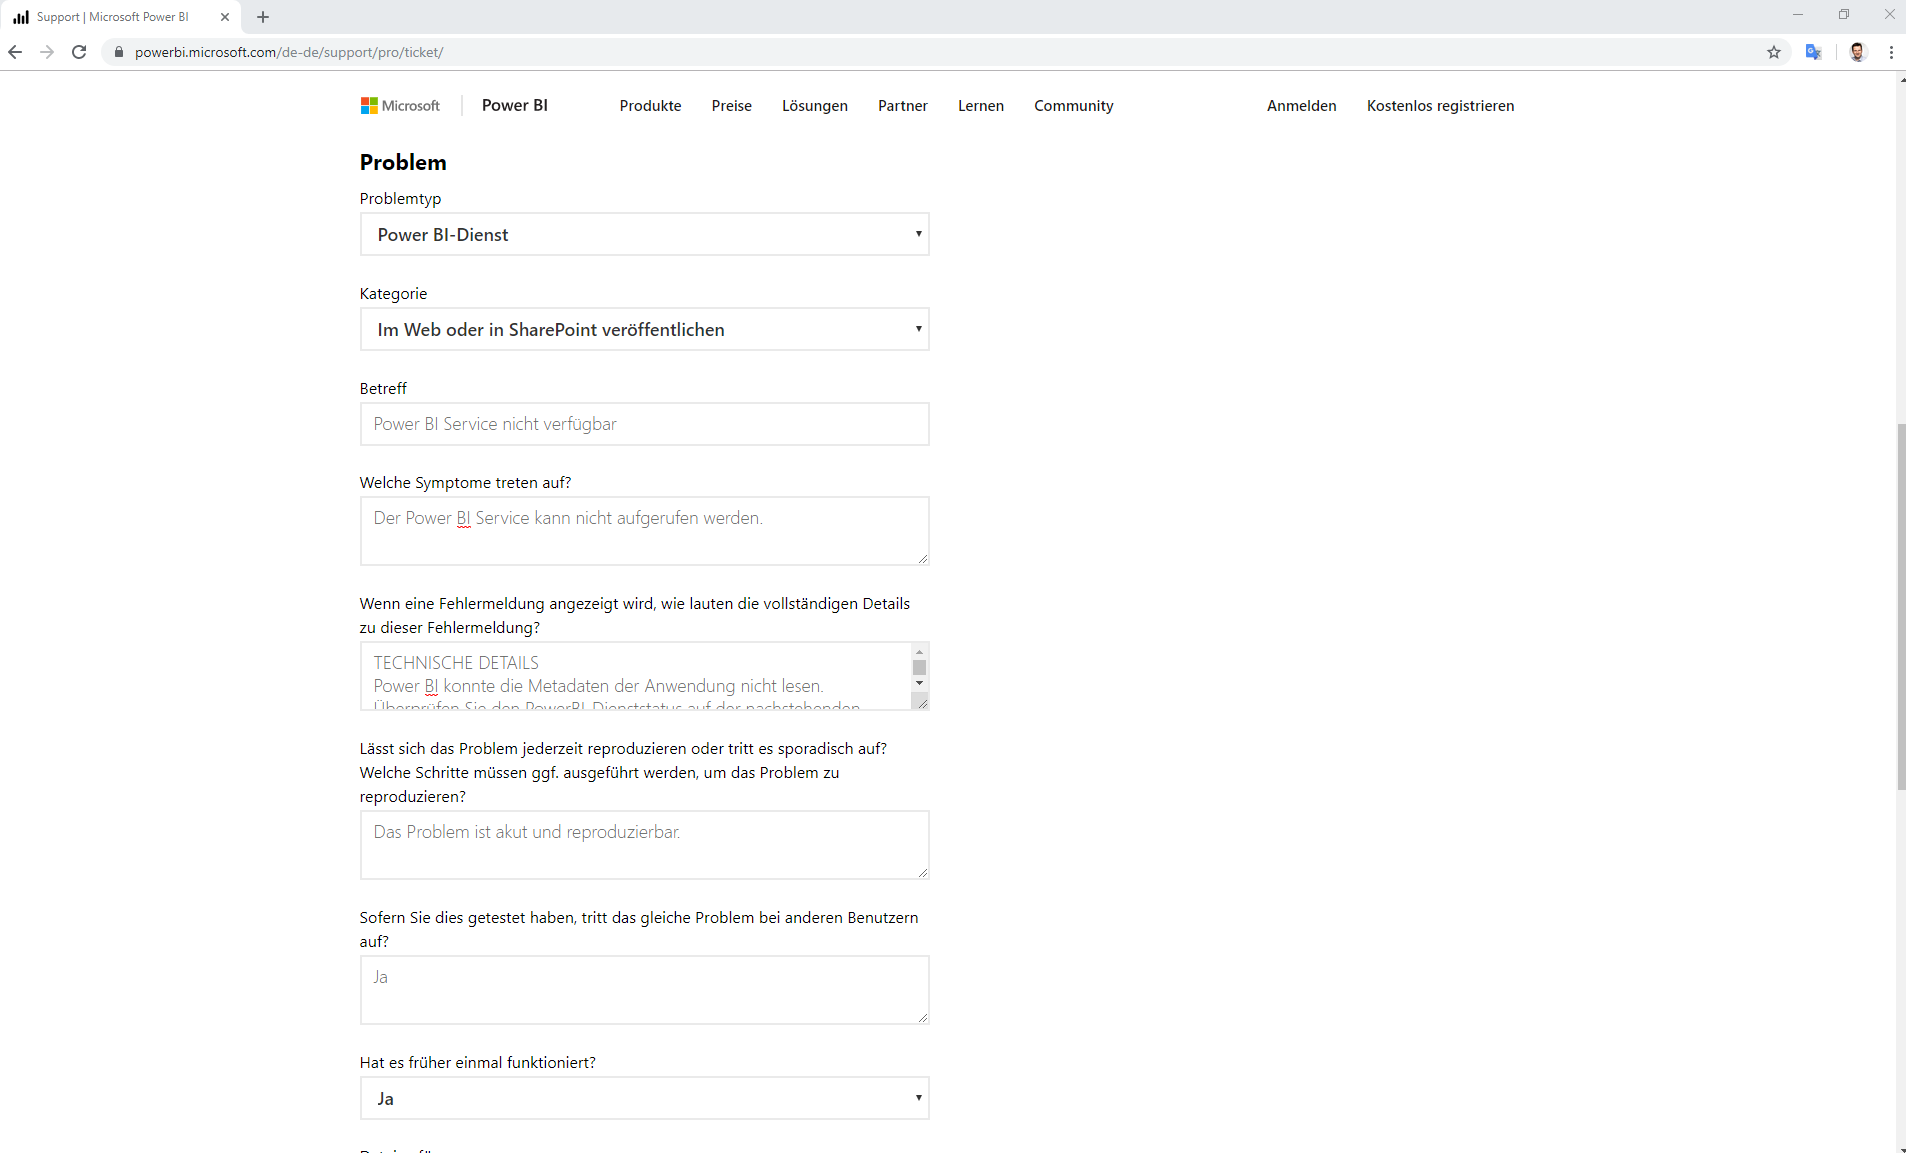The image size is (1906, 1153).
Task: Open Chrome three-dot menu
Action: [x=1891, y=52]
